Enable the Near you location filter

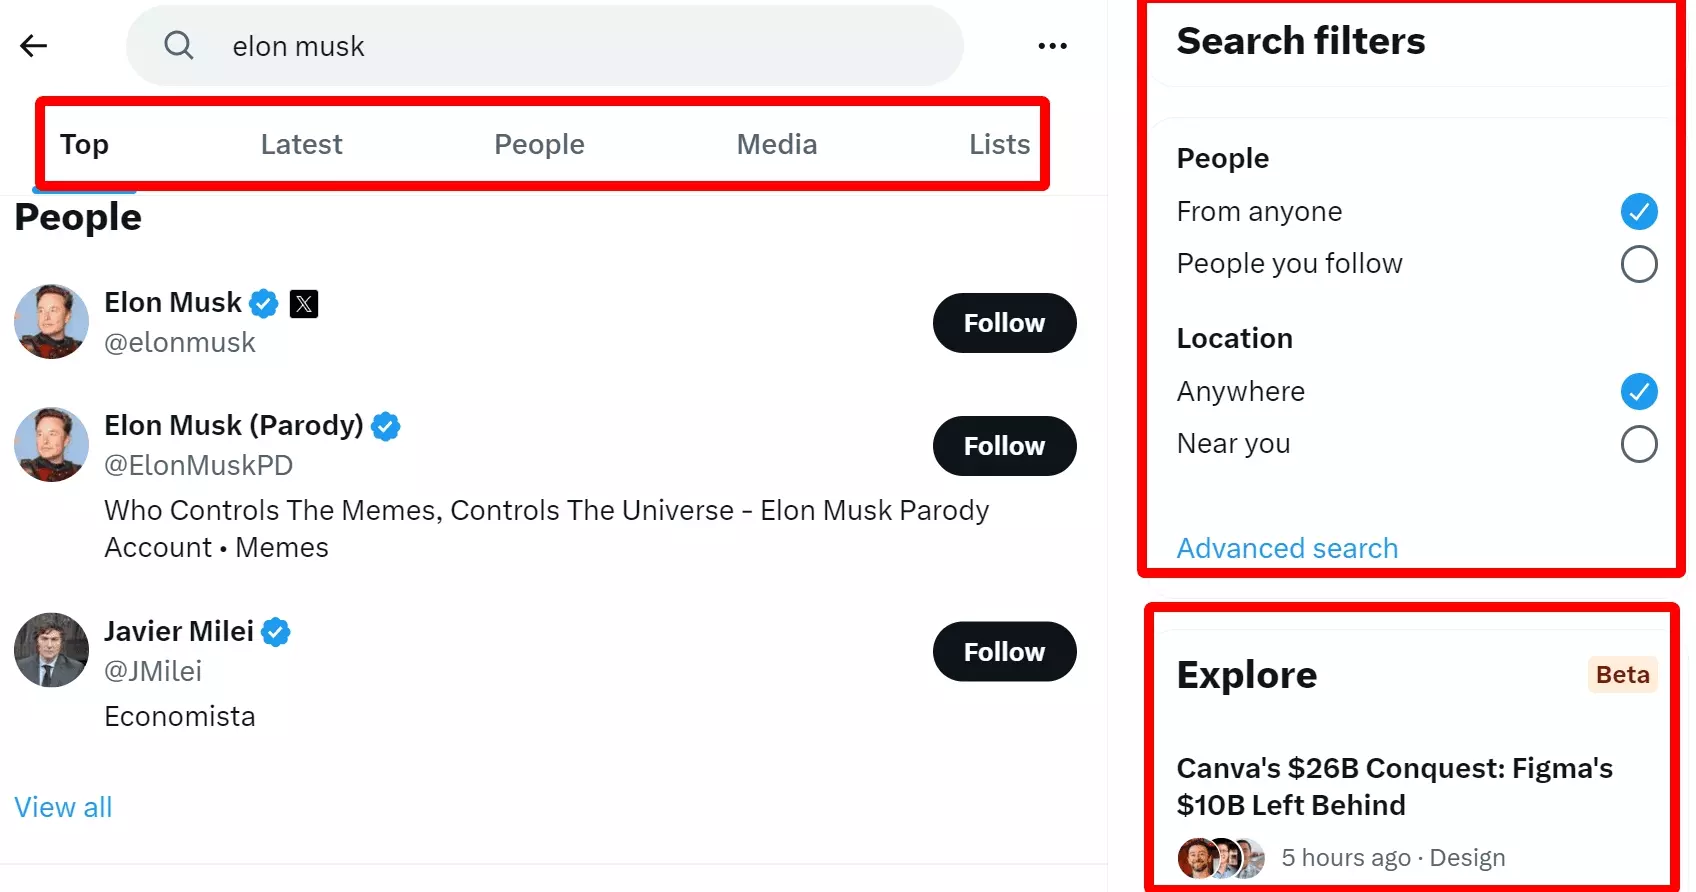coord(1639,444)
